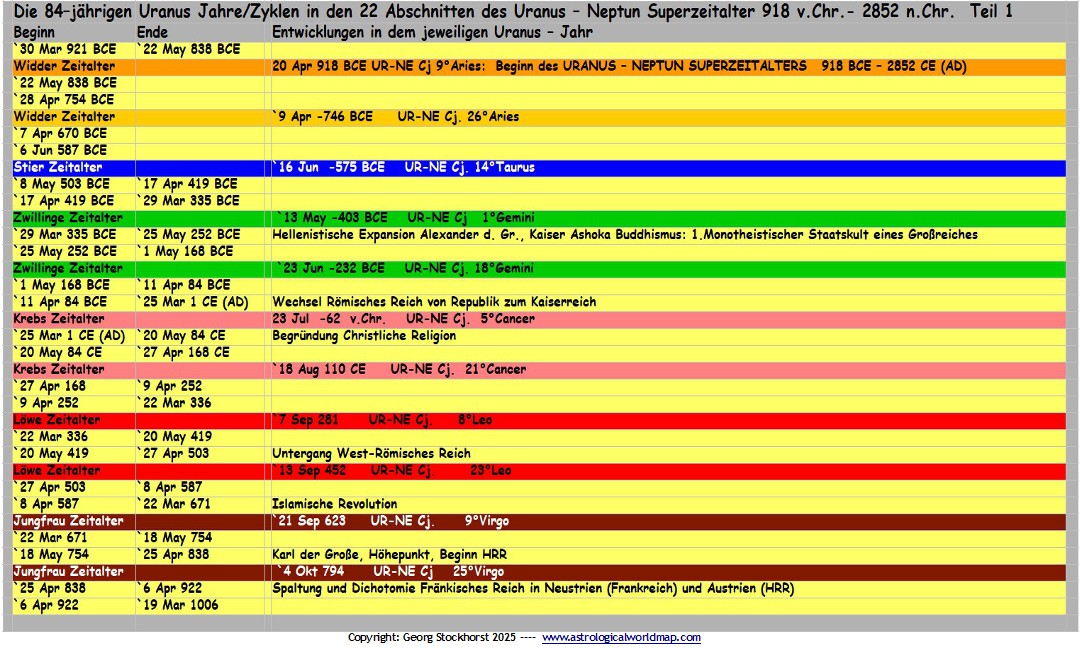Open the astrologicalworldmap.com link

[621, 638]
